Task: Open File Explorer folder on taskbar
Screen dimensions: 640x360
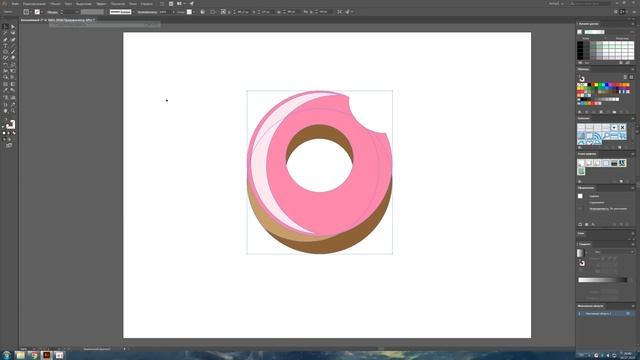Action: click(x=20, y=355)
